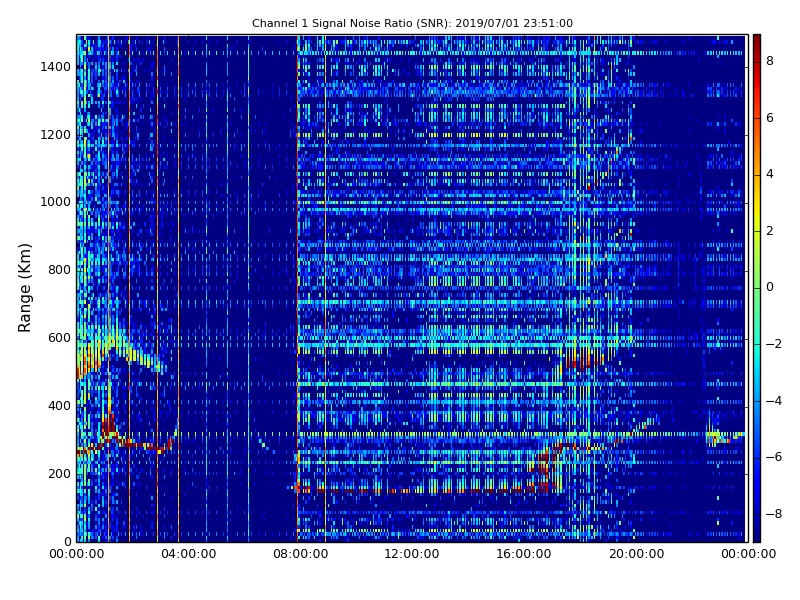
Task: Click the colorbar label 4
Action: tap(770, 174)
